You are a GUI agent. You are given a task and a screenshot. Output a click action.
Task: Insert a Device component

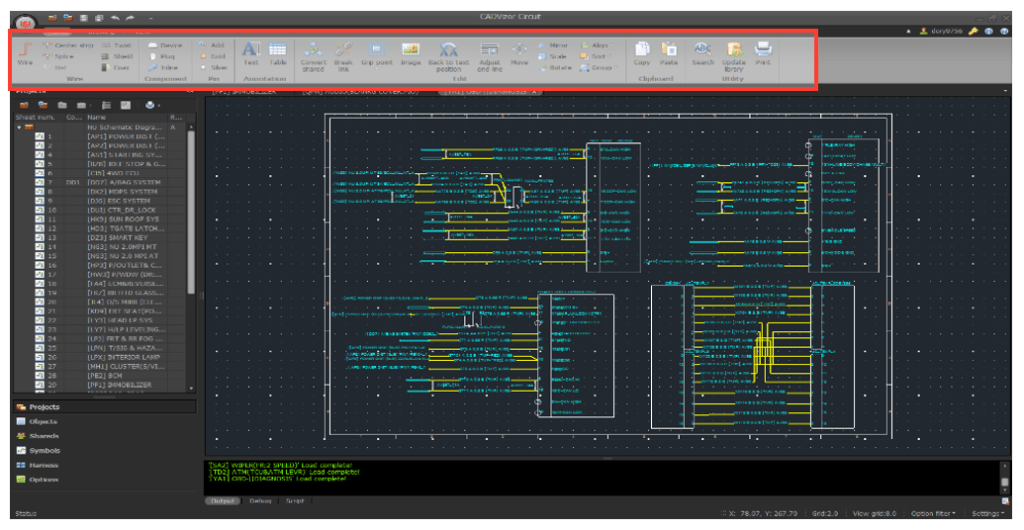[165, 46]
